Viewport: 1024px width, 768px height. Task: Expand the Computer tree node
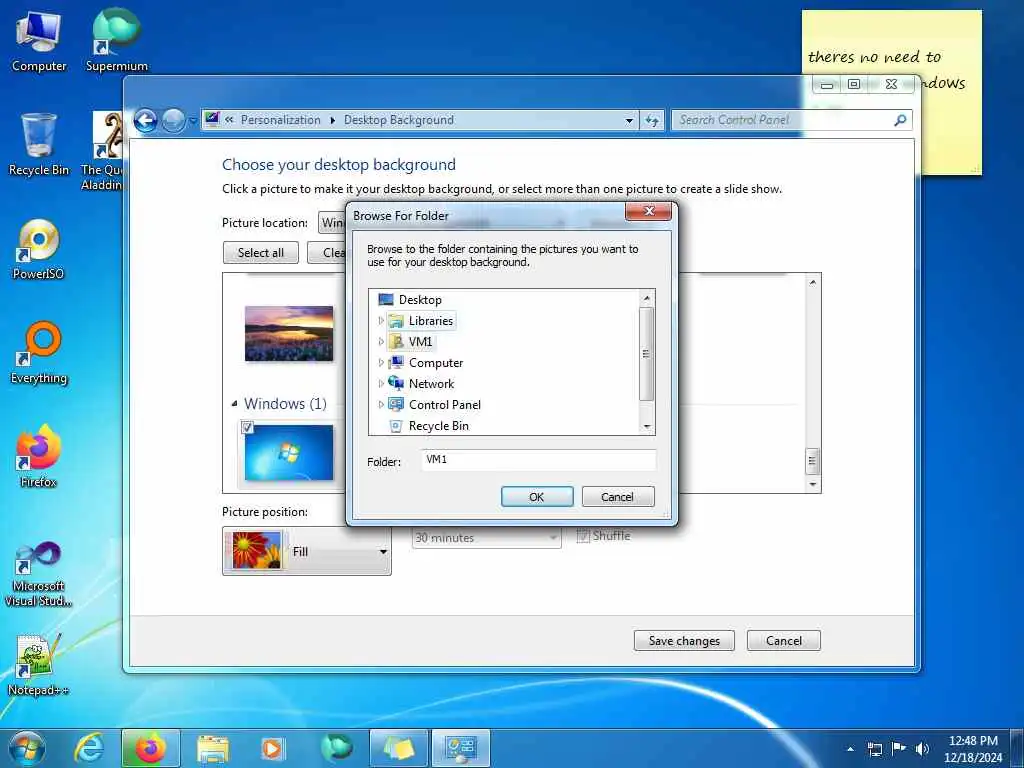click(381, 362)
